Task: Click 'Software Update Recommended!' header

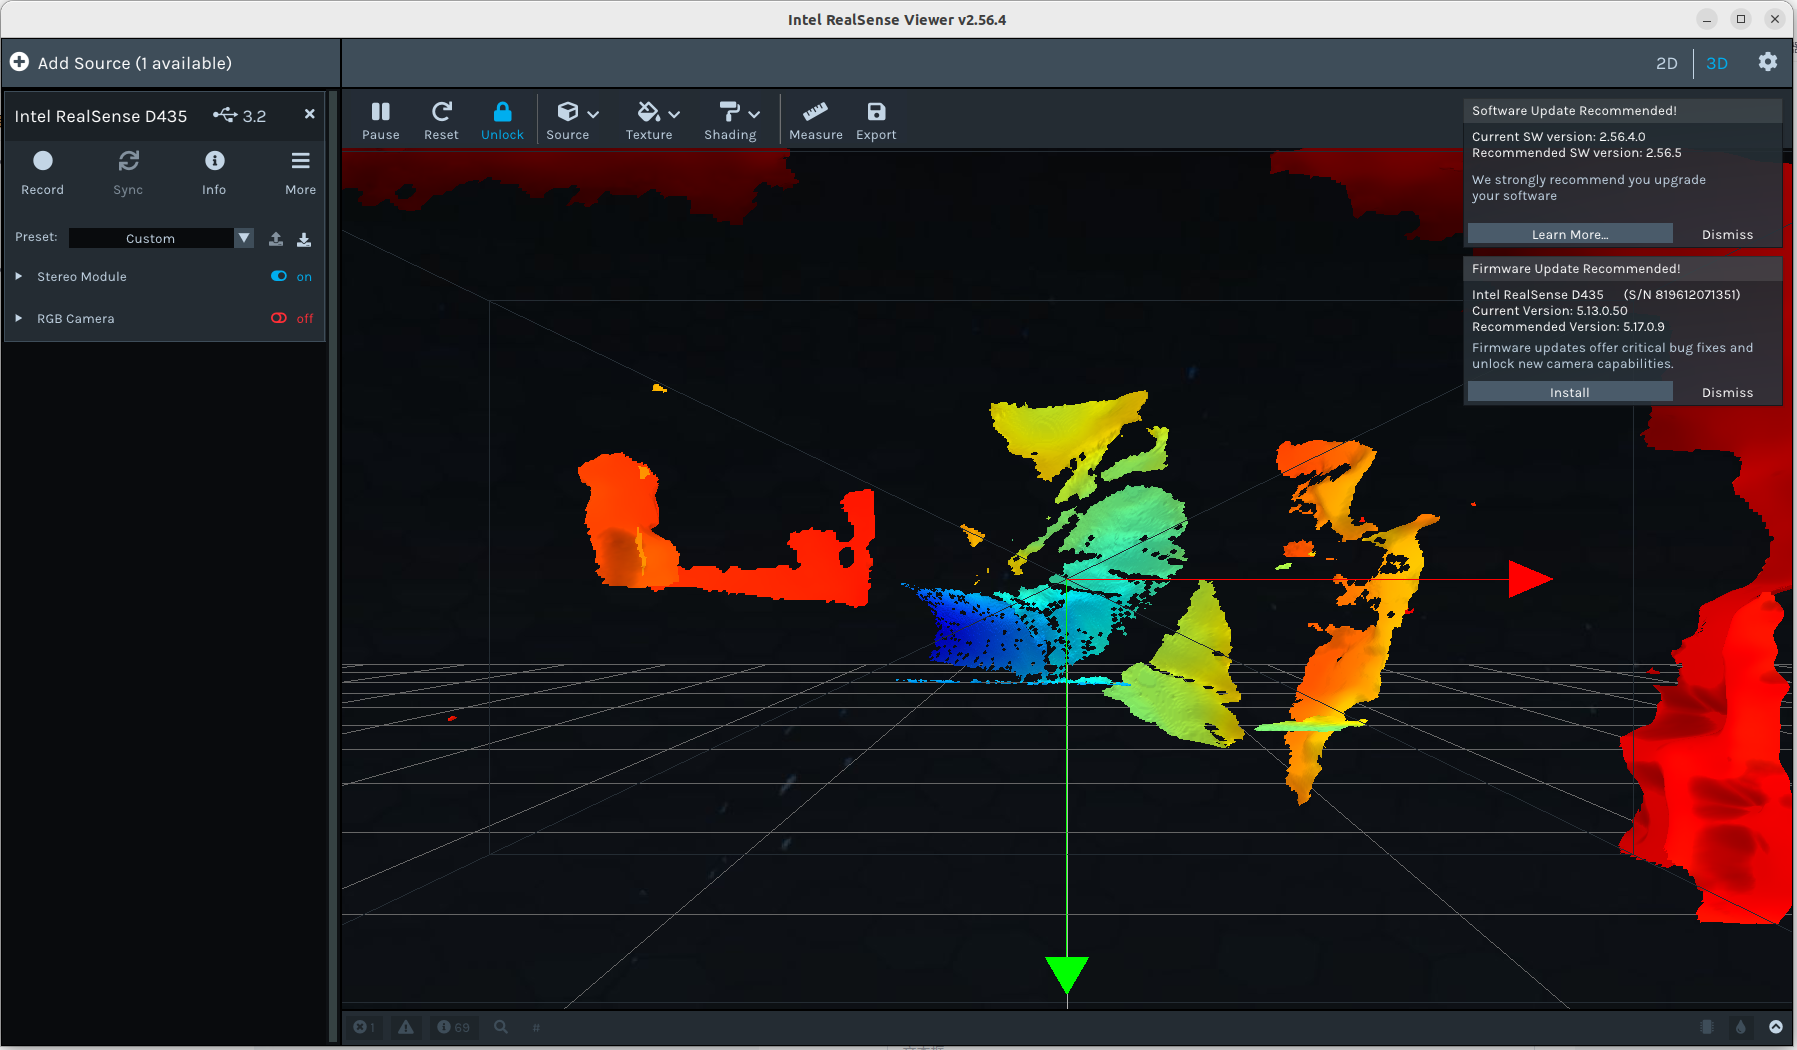Action: tap(1574, 111)
